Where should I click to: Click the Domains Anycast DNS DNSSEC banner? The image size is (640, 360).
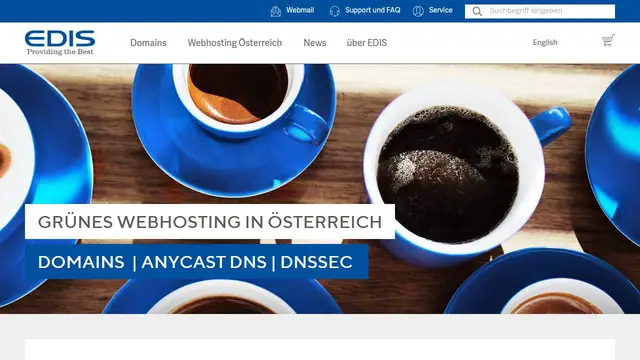pyautogui.click(x=197, y=262)
